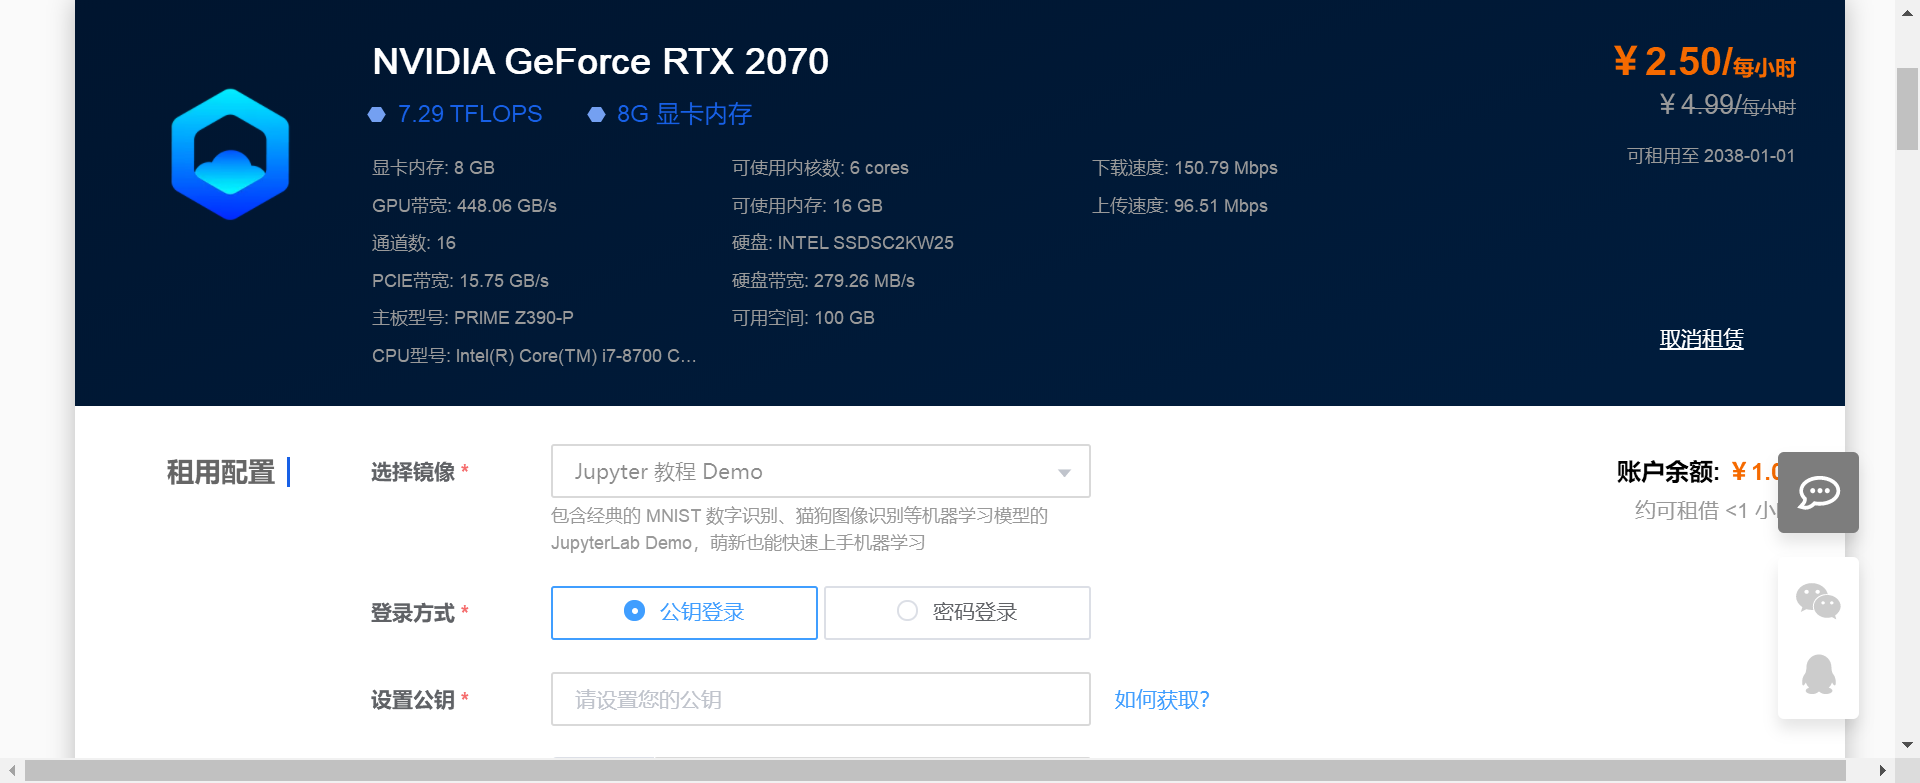Click 主板型号: PRIME Z390-P spec
1920x783 pixels.
(x=472, y=318)
